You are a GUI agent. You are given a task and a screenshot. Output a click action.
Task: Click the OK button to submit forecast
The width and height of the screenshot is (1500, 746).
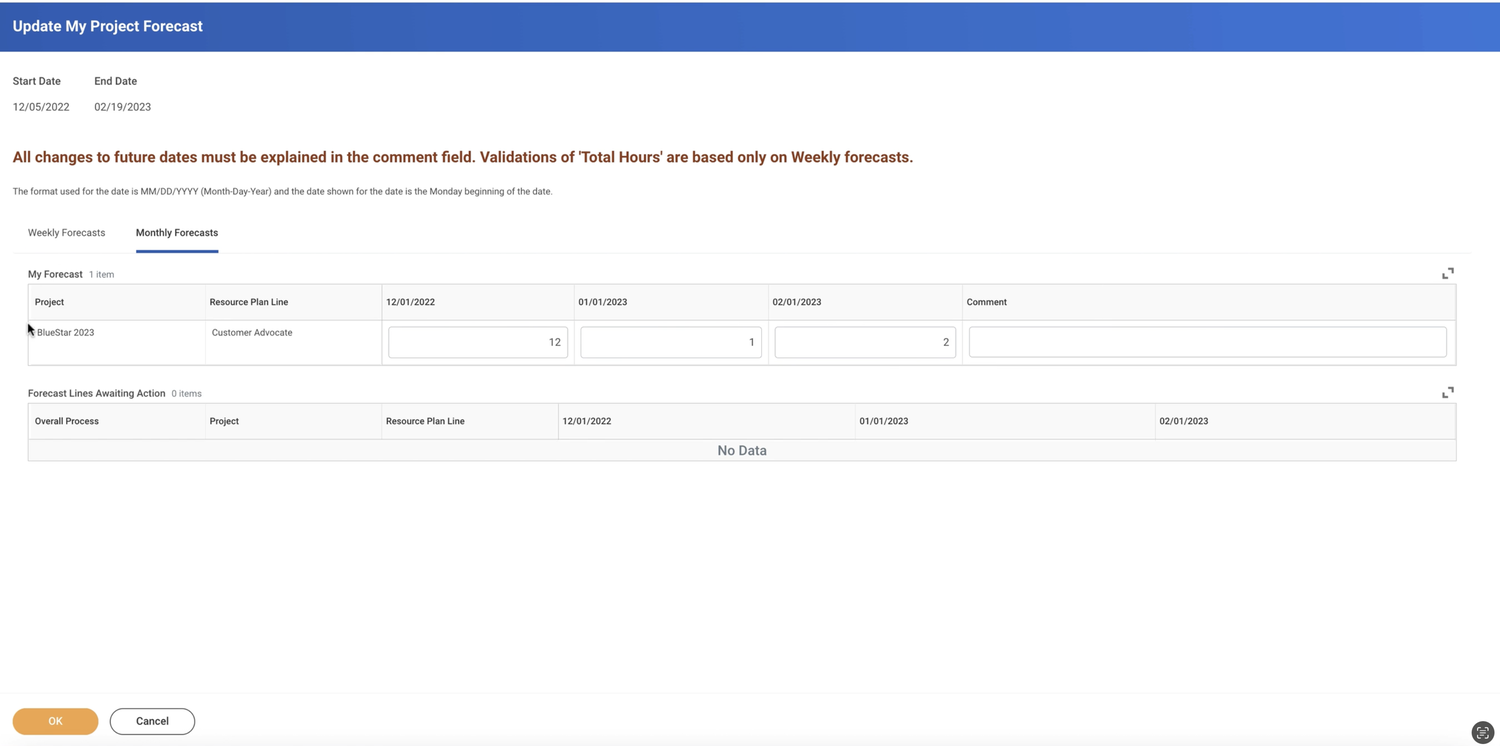tap(55, 721)
